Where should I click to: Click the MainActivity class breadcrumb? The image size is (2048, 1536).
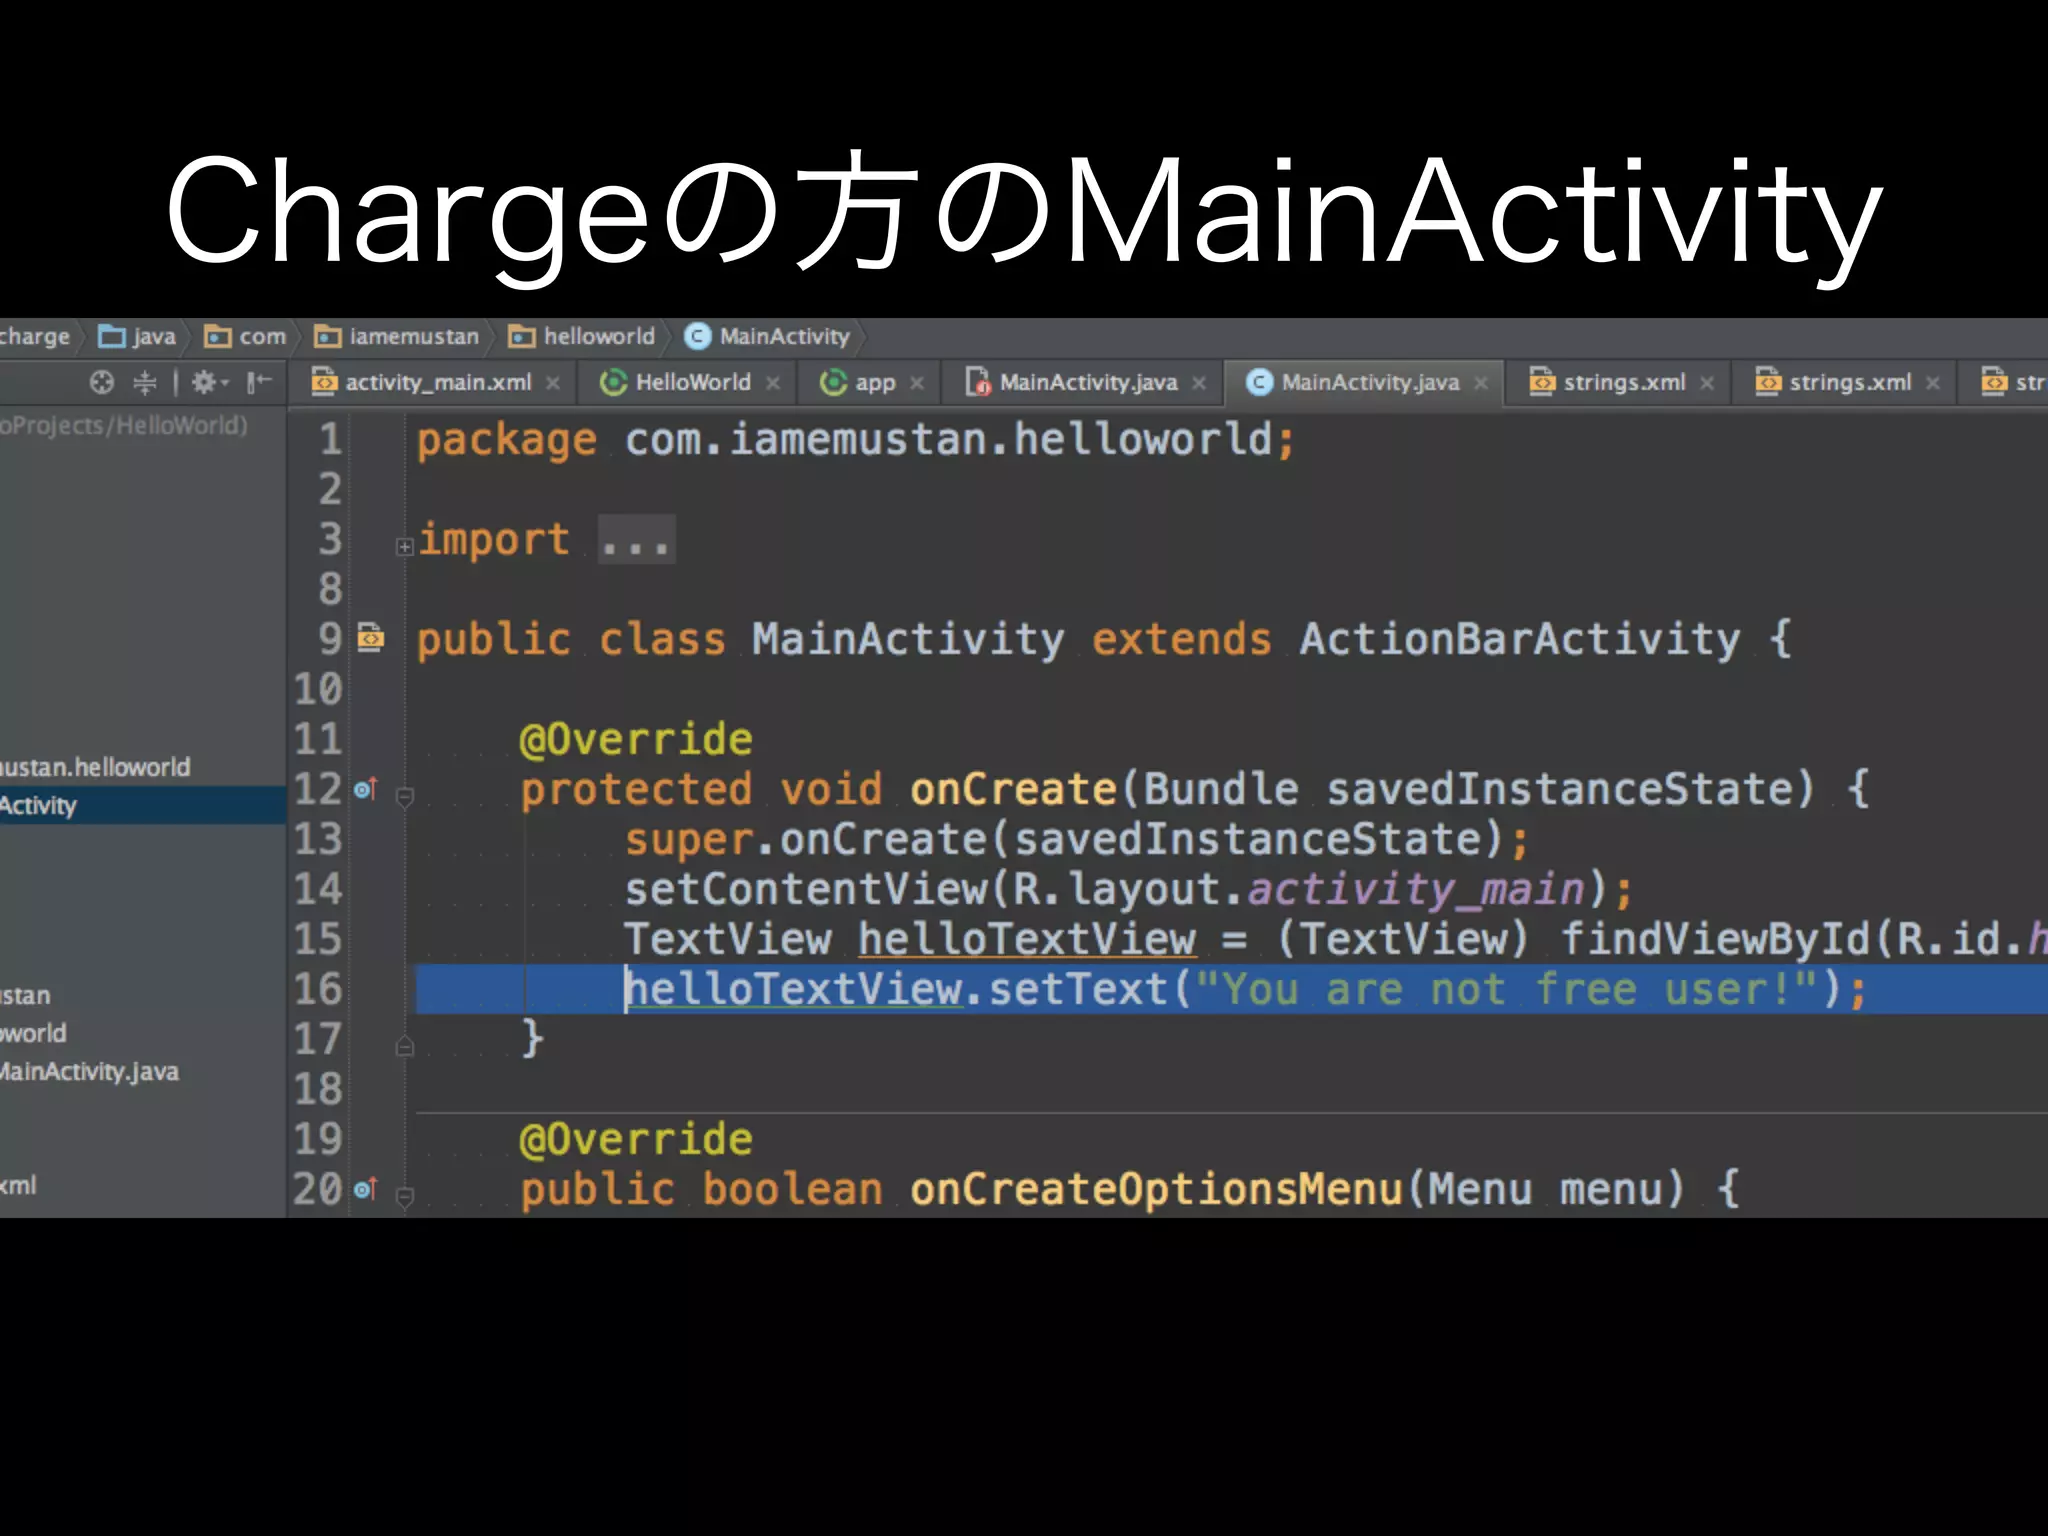[767, 337]
